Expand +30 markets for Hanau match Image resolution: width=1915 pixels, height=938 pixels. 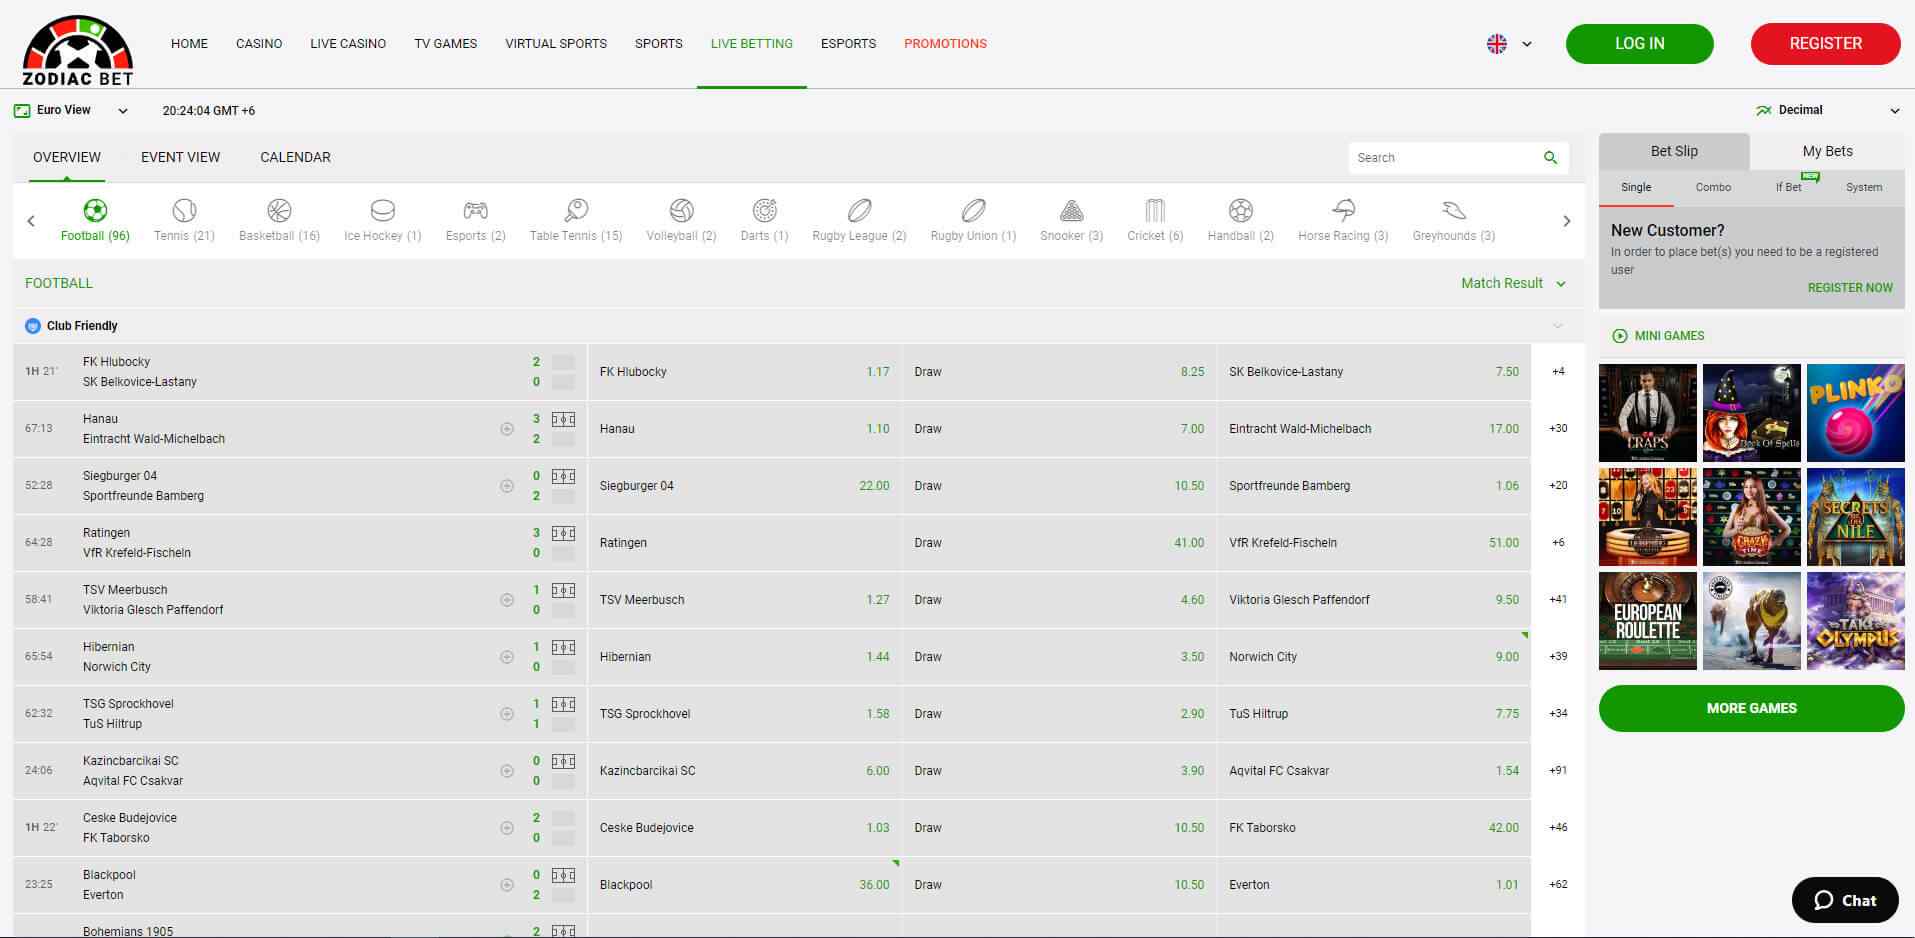[x=1558, y=429]
